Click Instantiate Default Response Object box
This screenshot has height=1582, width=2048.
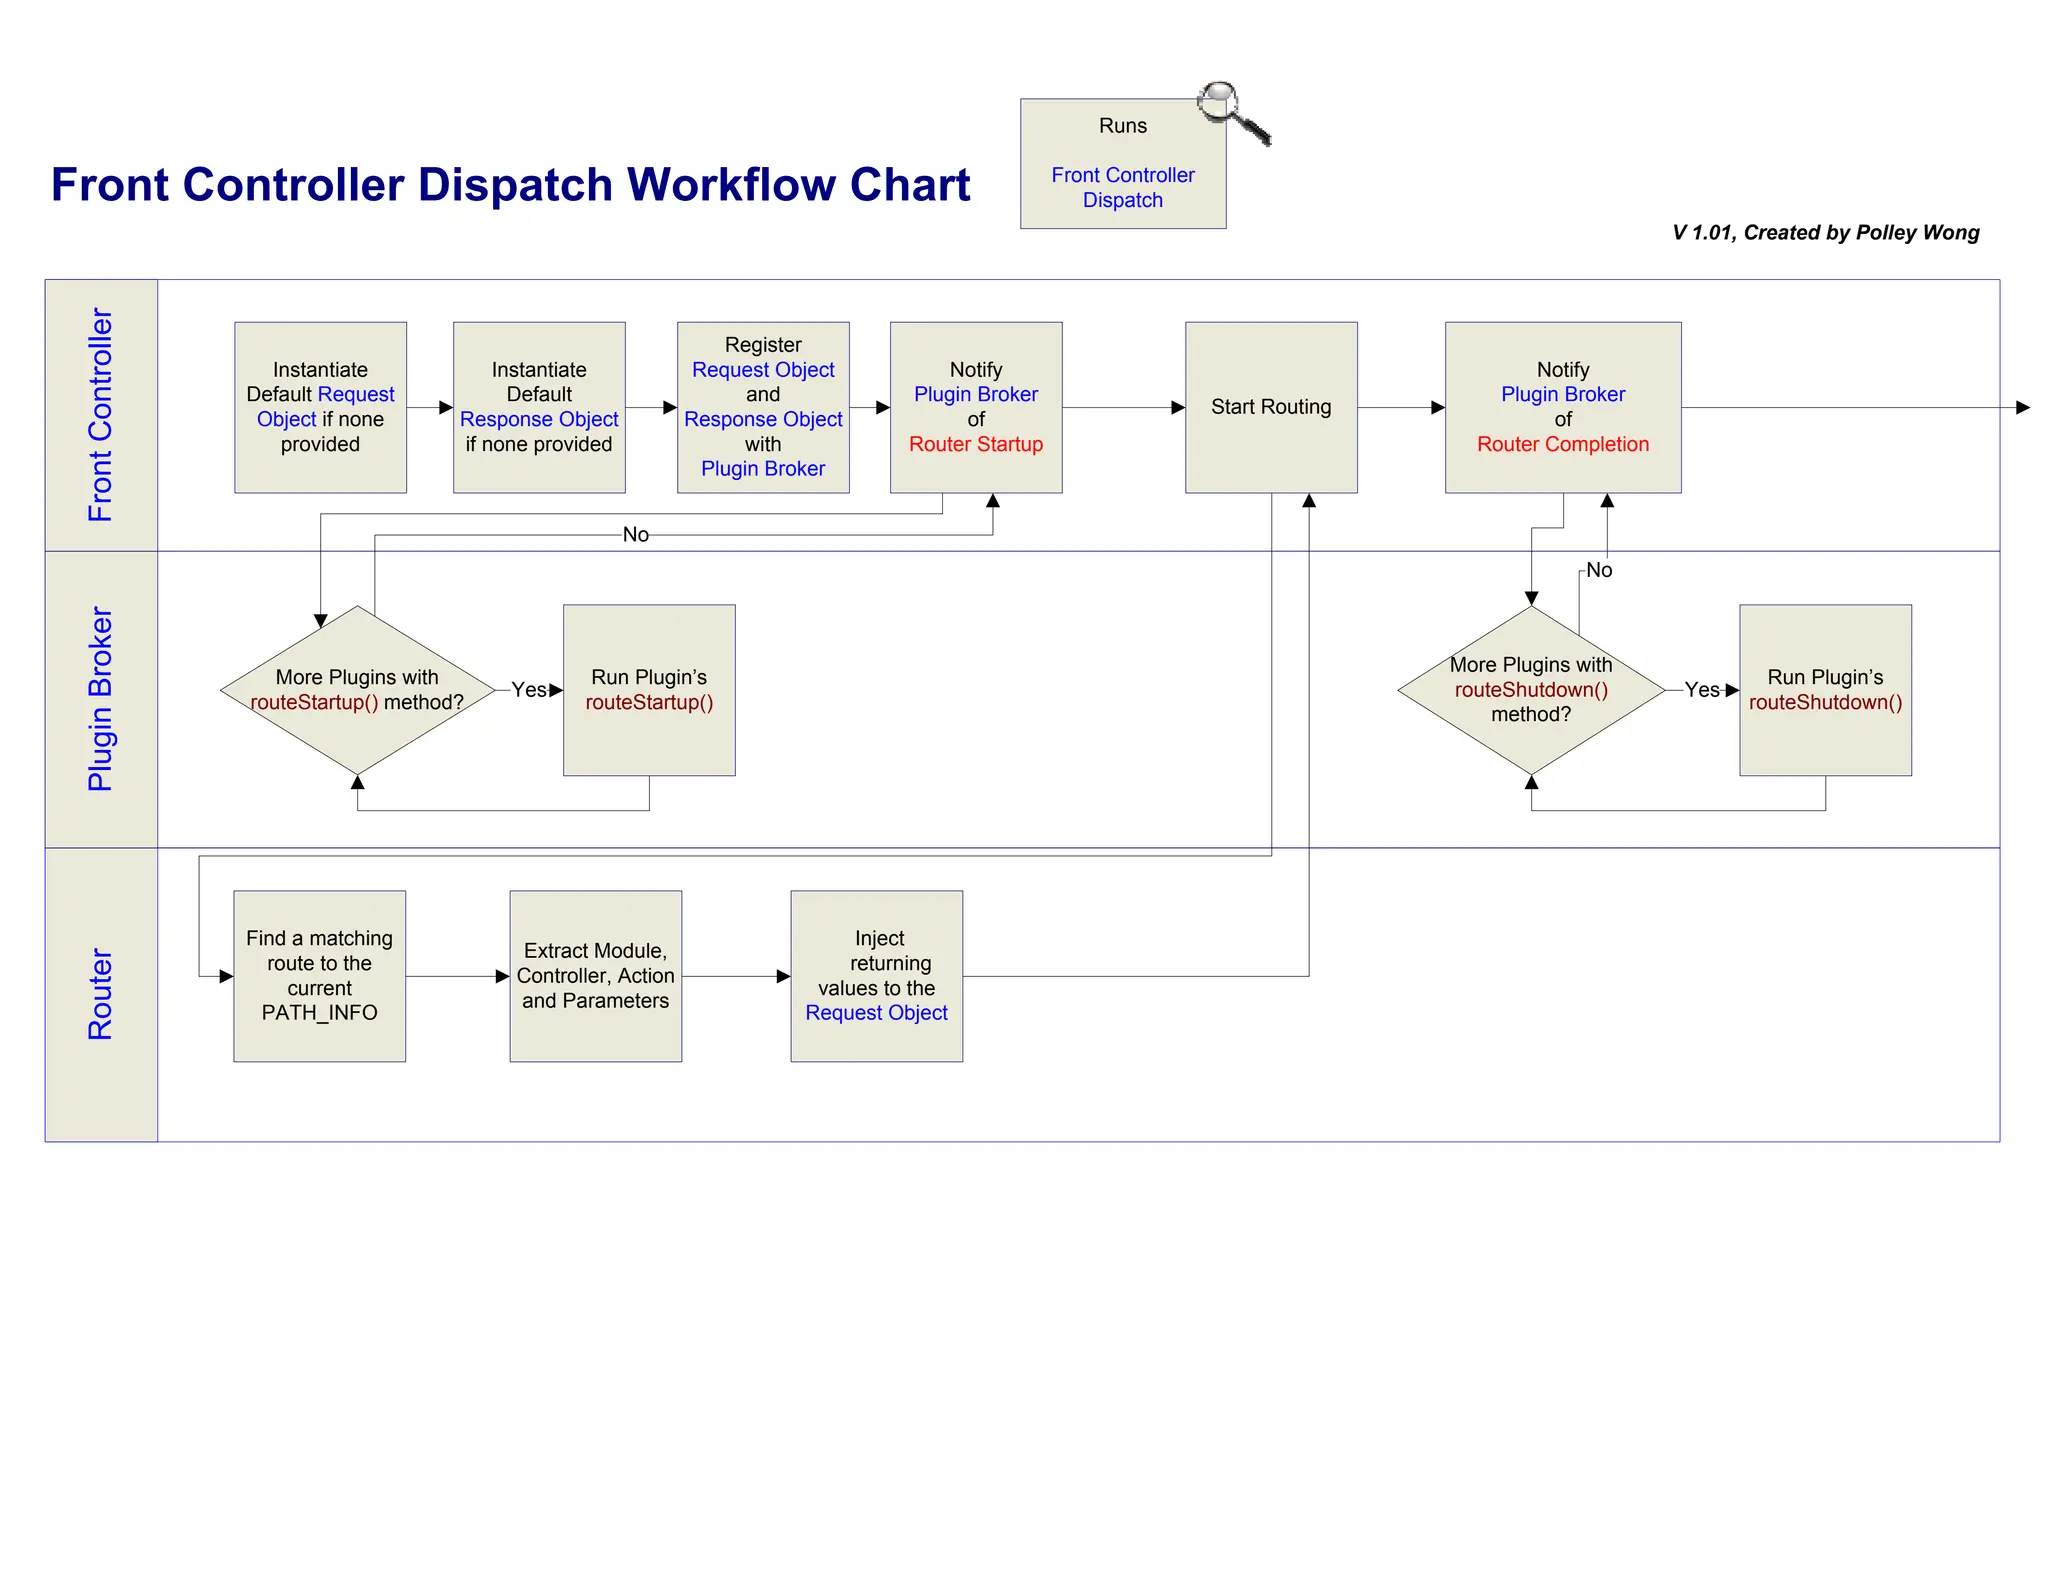pos(539,407)
